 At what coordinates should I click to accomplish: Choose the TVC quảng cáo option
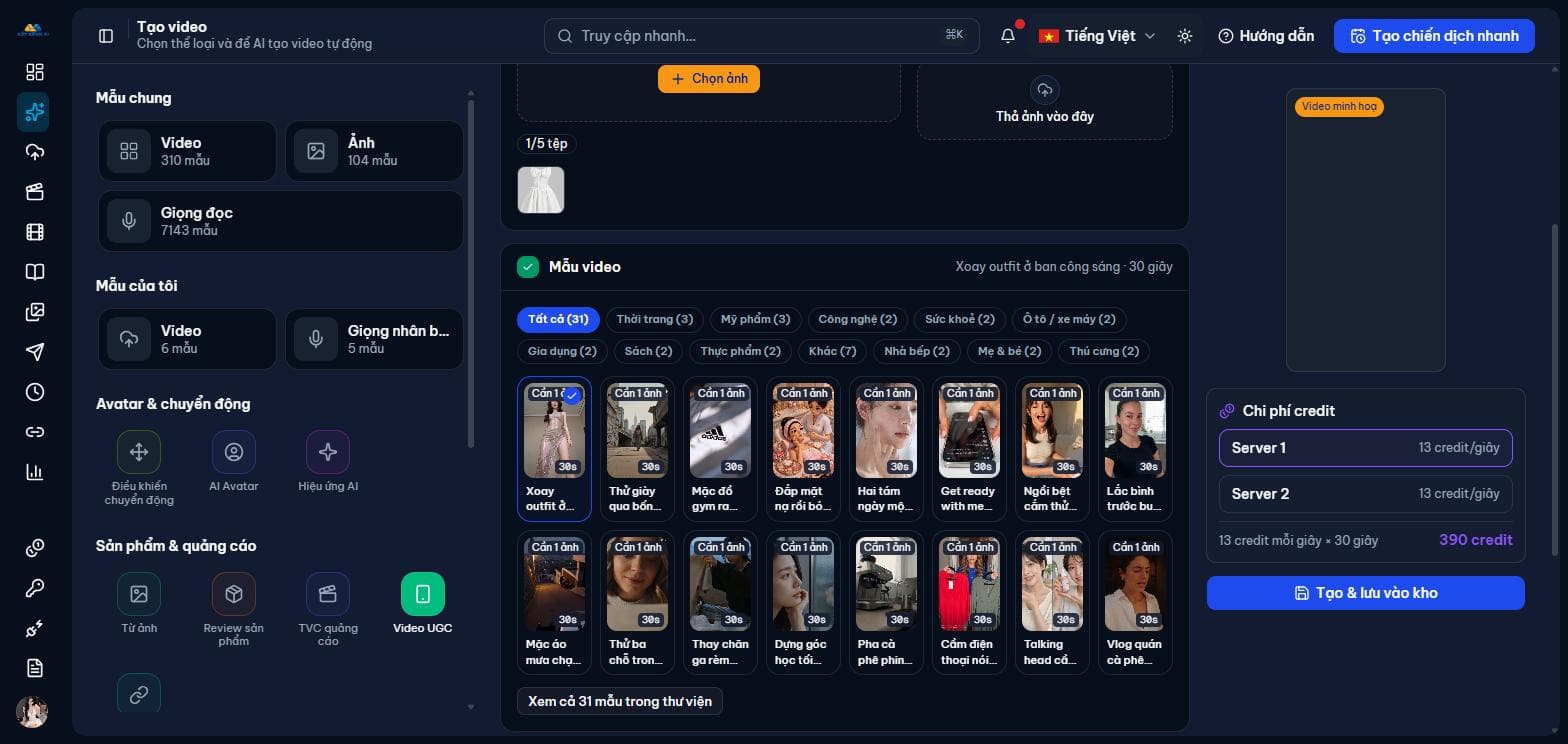(328, 609)
